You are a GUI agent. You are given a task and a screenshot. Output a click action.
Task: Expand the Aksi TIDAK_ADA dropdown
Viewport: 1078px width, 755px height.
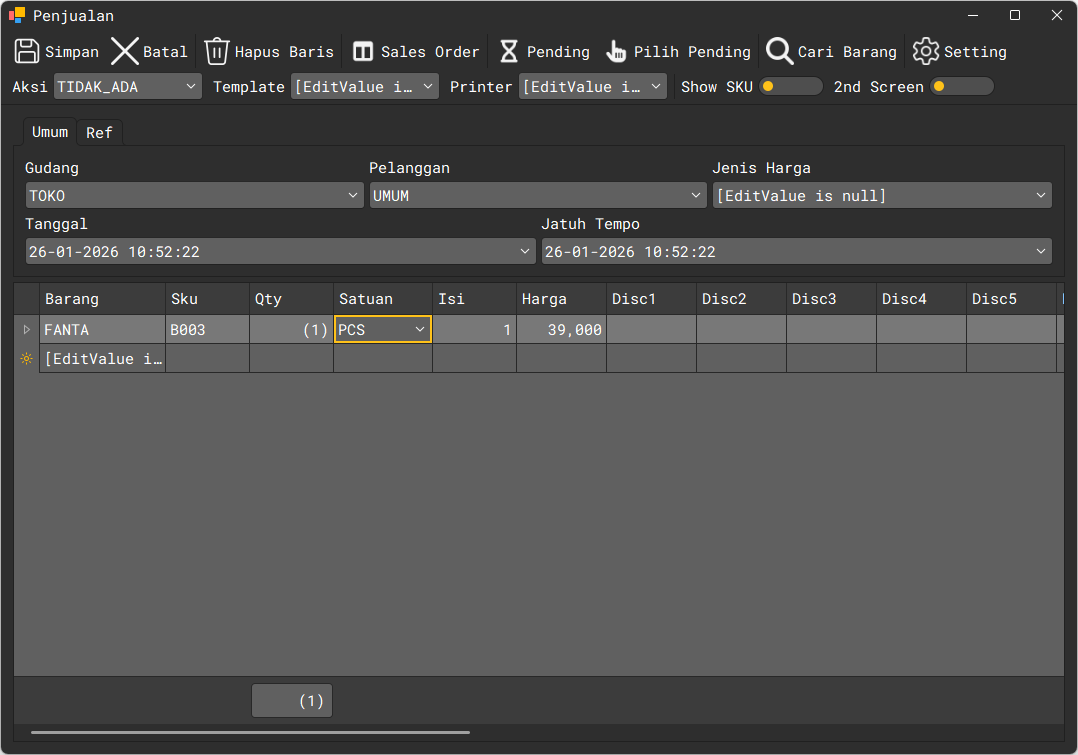click(191, 87)
